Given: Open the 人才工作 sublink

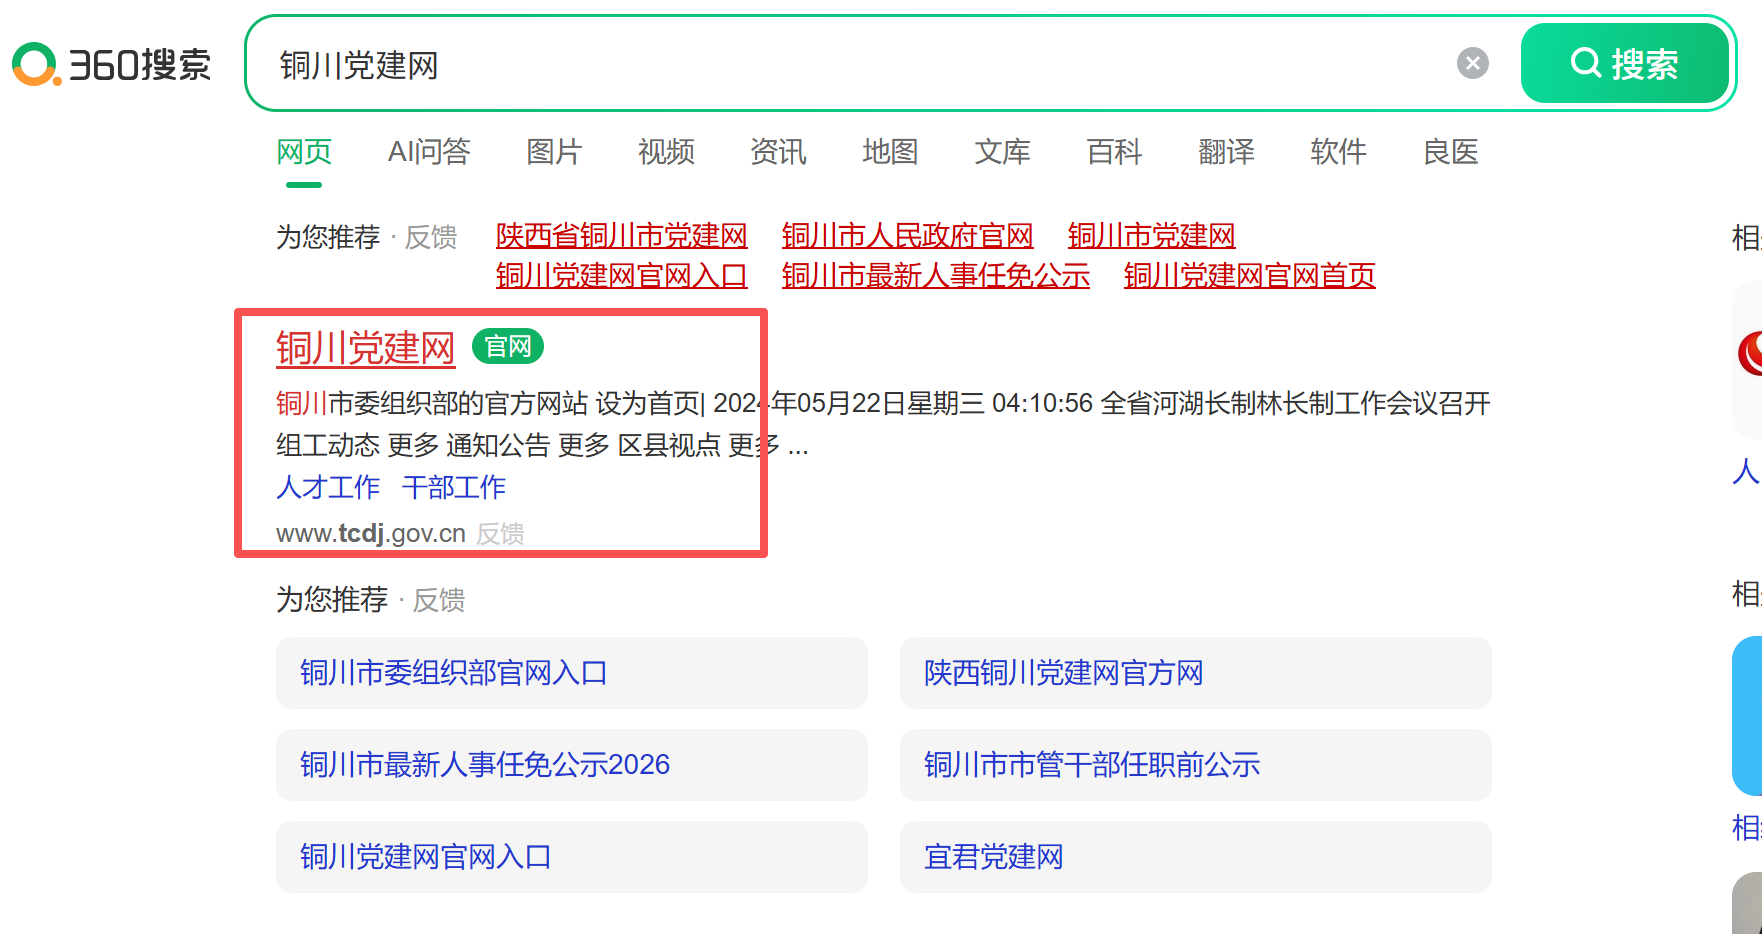Looking at the screenshot, I should coord(328,487).
